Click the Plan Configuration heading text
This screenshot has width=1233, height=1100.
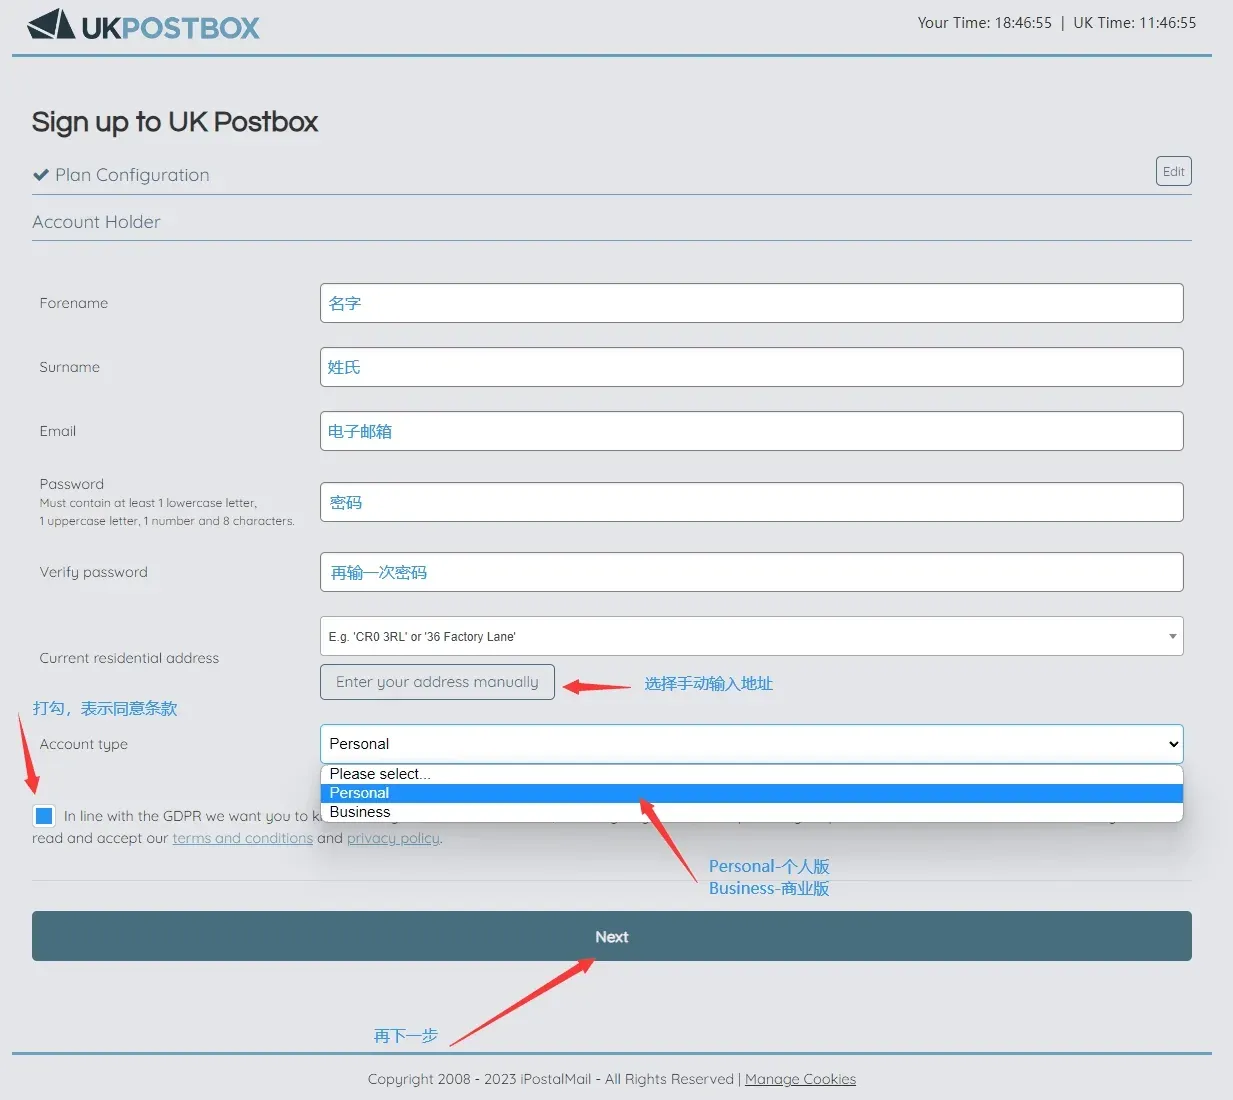(132, 175)
